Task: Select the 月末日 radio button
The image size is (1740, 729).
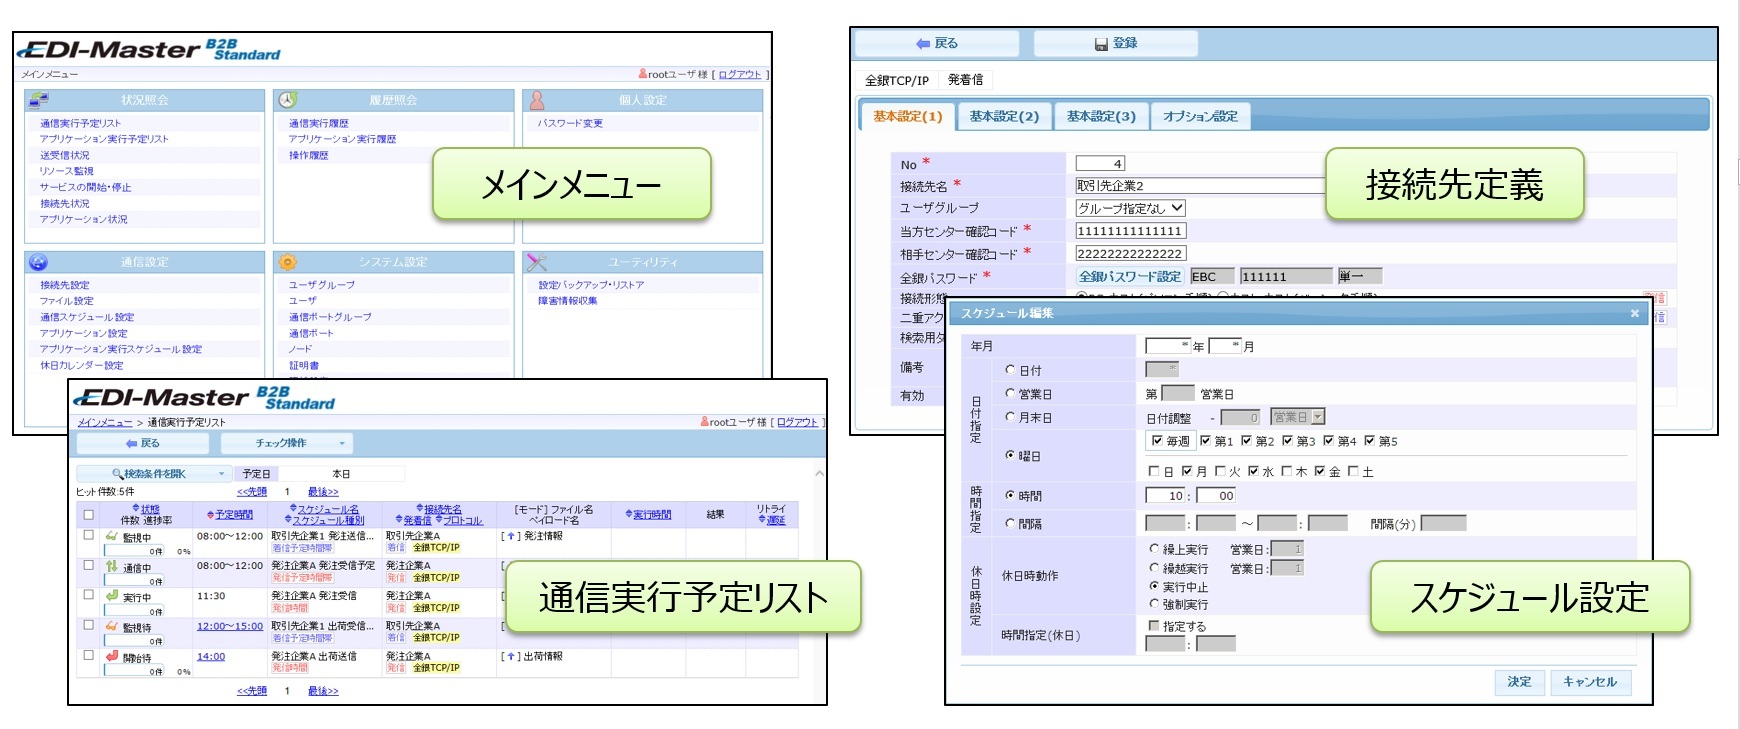Action: point(1010,417)
